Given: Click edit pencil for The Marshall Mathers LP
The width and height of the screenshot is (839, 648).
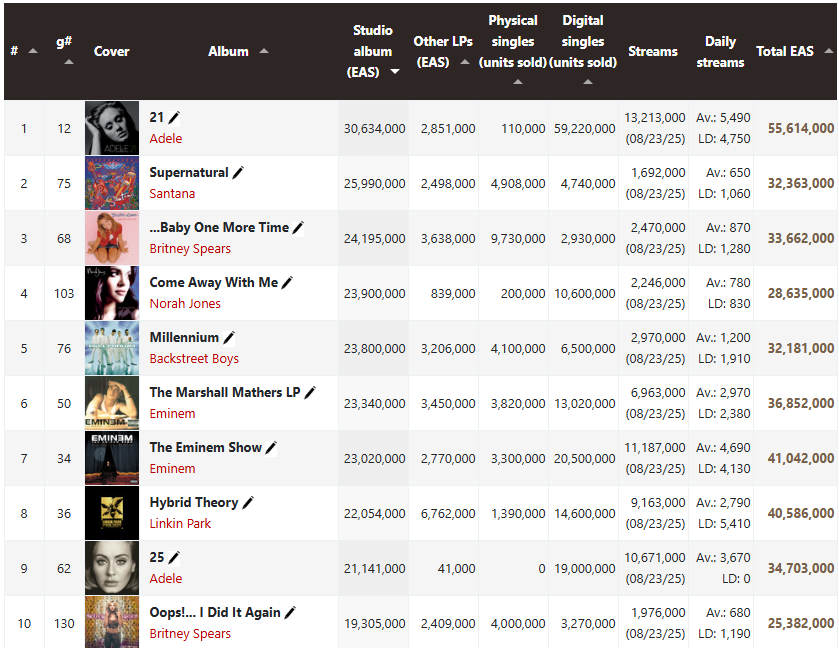Looking at the screenshot, I should (x=310, y=392).
